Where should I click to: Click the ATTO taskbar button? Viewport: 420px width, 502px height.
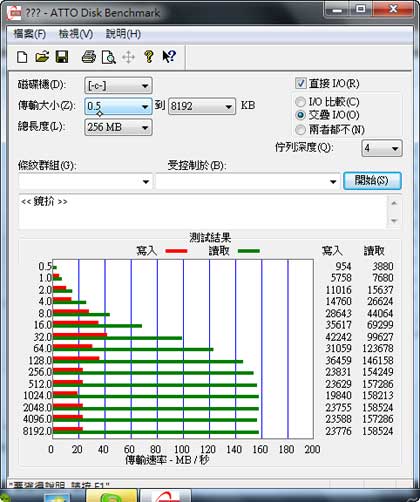(x=165, y=496)
